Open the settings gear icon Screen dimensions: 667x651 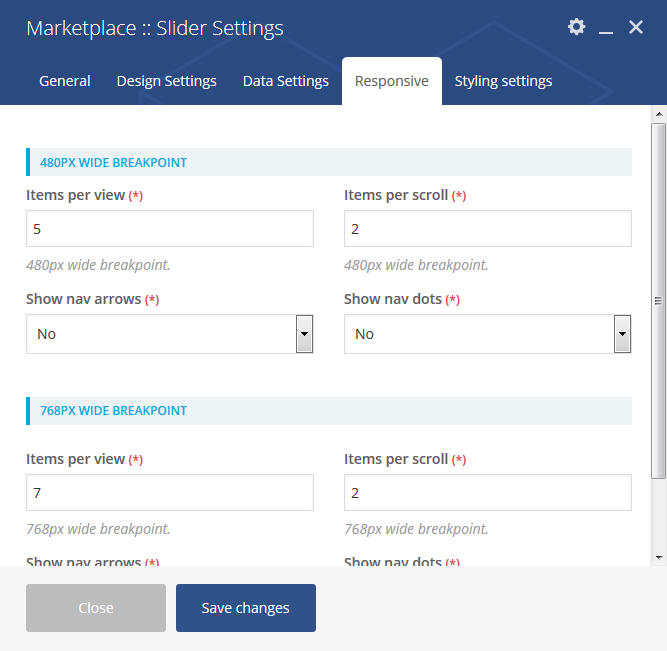pos(576,27)
